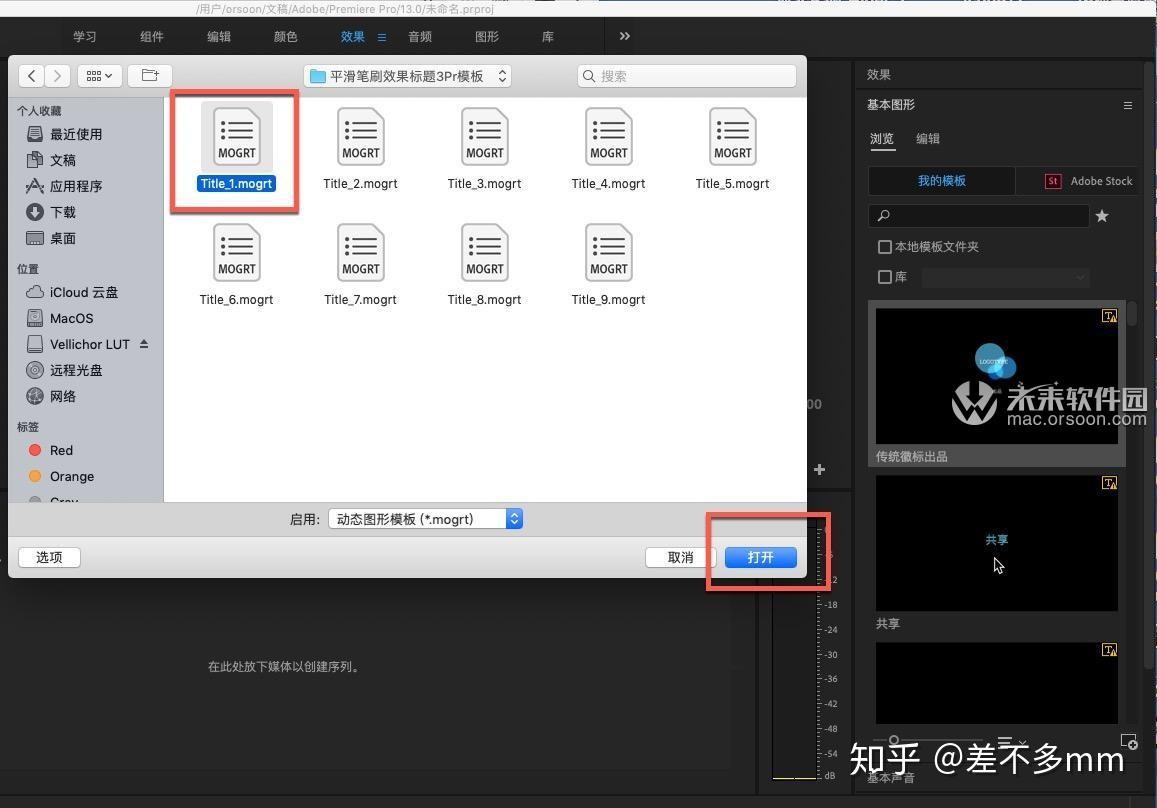Image resolution: width=1157 pixels, height=808 pixels.
Task: Select the Title_3.mogrt file thumbnail
Action: tap(484, 137)
